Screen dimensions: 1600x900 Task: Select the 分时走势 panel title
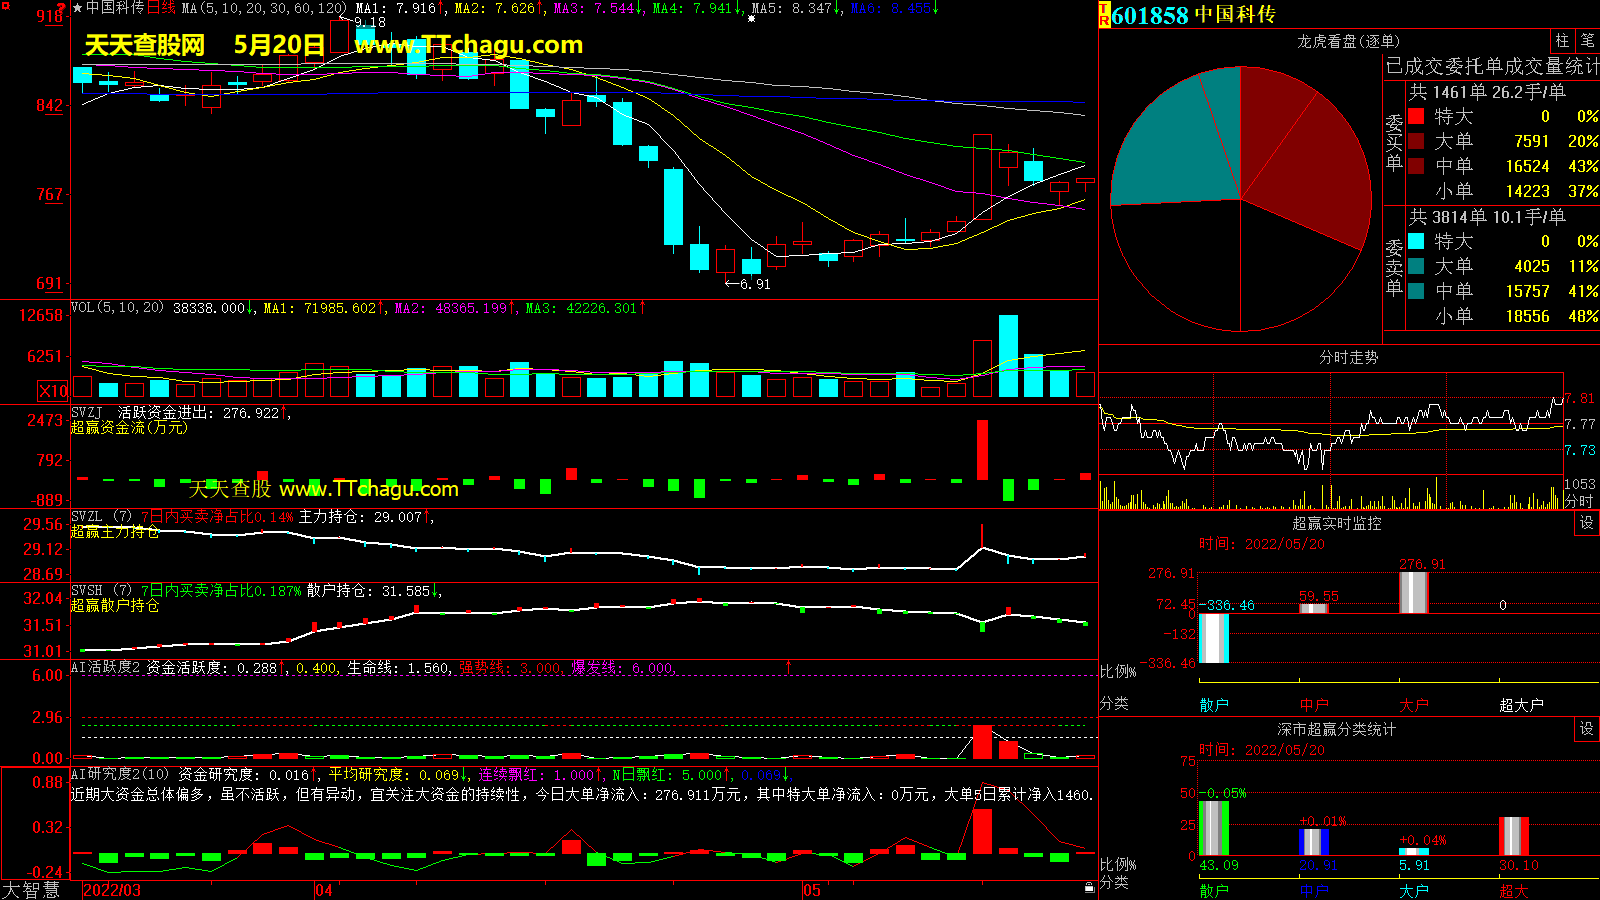click(x=1348, y=357)
